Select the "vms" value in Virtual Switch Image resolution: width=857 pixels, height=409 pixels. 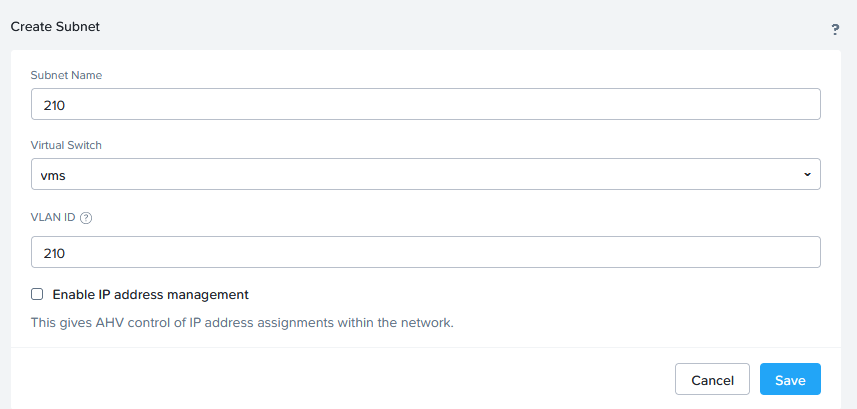[53, 174]
